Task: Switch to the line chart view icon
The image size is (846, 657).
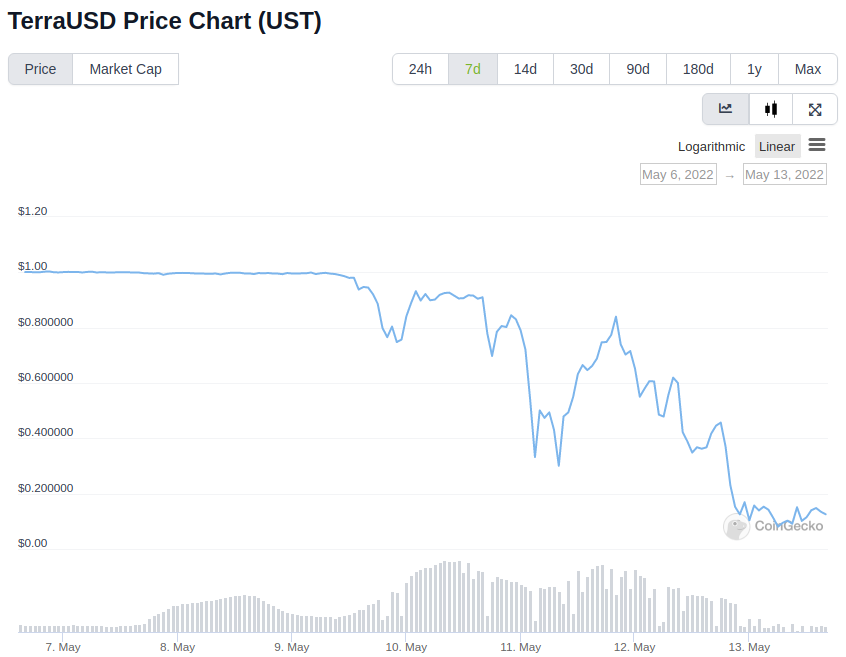Action: point(726,109)
